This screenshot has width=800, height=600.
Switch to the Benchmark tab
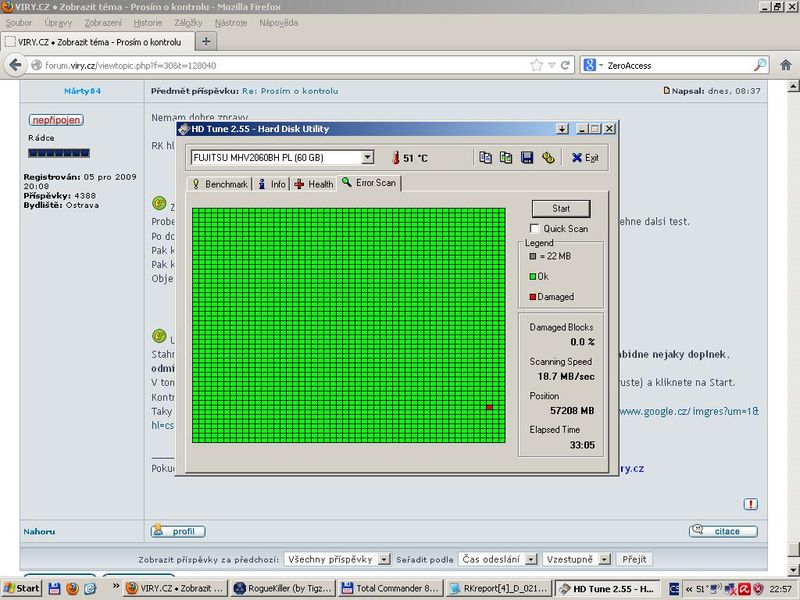(x=219, y=184)
